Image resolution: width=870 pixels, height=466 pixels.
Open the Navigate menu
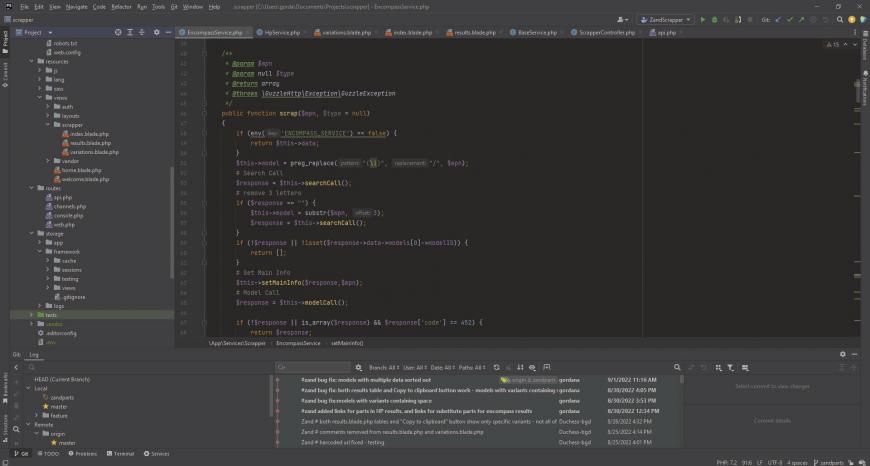77,7
